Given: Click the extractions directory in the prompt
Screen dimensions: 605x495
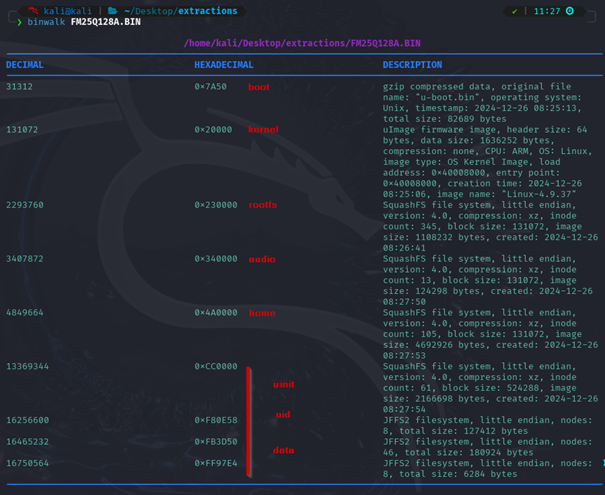Looking at the screenshot, I should point(208,11).
